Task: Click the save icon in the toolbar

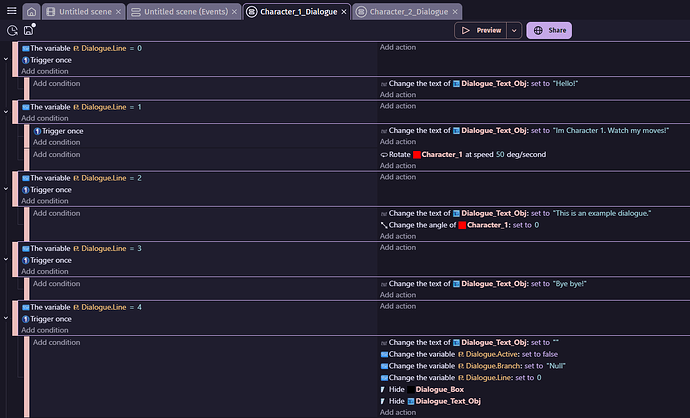Action: (x=29, y=31)
